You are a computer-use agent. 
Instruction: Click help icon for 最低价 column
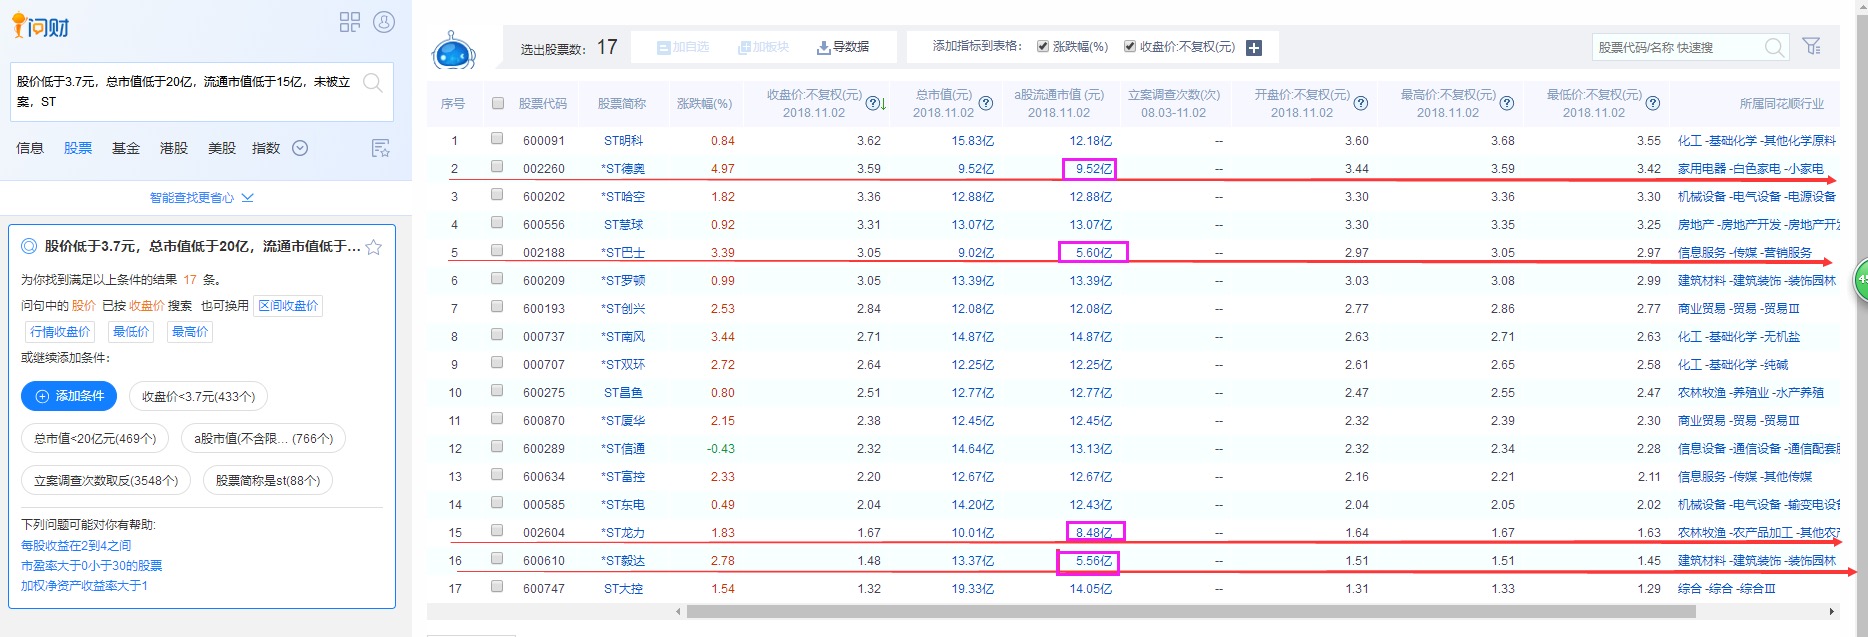pyautogui.click(x=1653, y=103)
